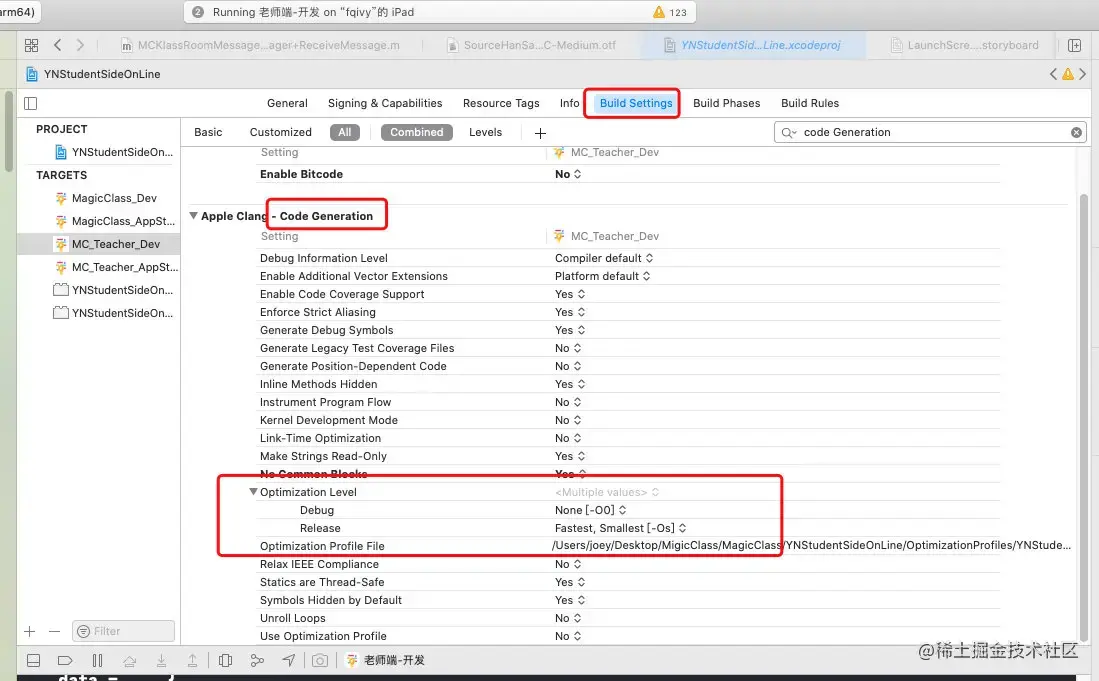Go forward with the right chevron

[80, 46]
